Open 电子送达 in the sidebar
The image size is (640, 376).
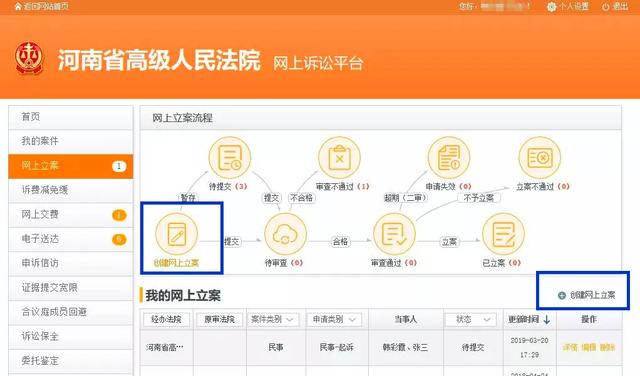pyautogui.click(x=71, y=239)
